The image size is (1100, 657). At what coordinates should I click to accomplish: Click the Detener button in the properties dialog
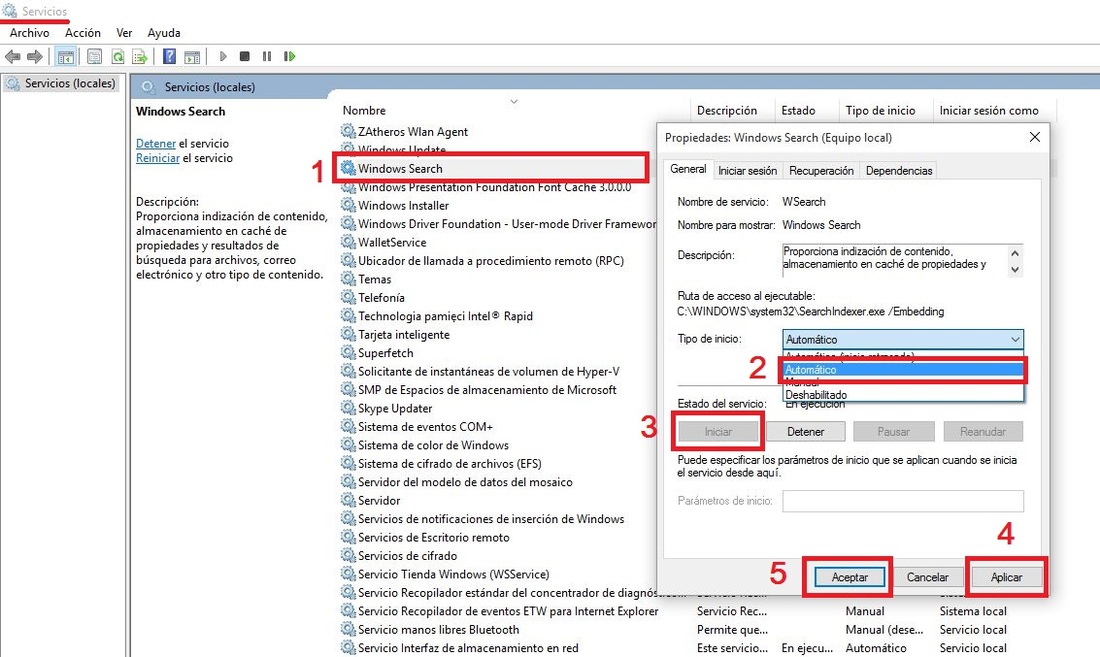(x=805, y=432)
